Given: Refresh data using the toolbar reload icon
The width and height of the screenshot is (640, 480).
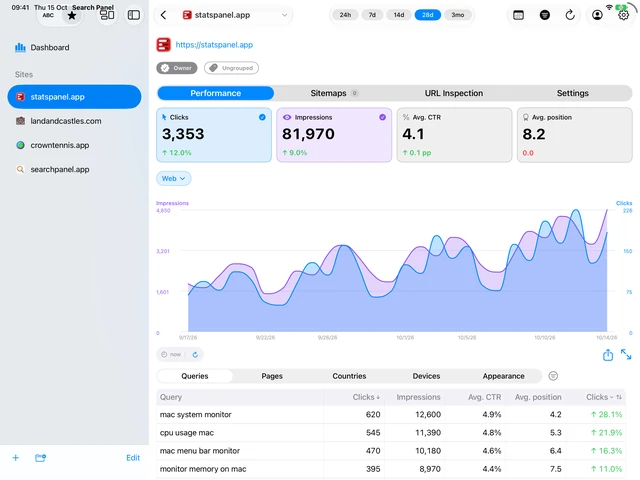Looking at the screenshot, I should click(570, 15).
